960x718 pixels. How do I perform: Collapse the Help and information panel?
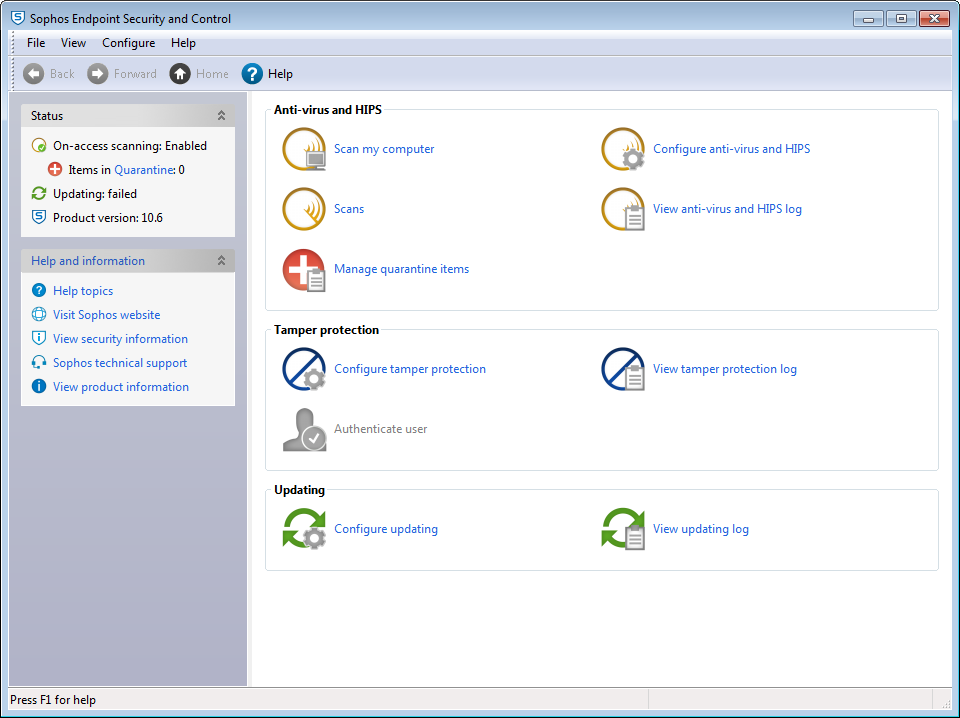(x=221, y=261)
